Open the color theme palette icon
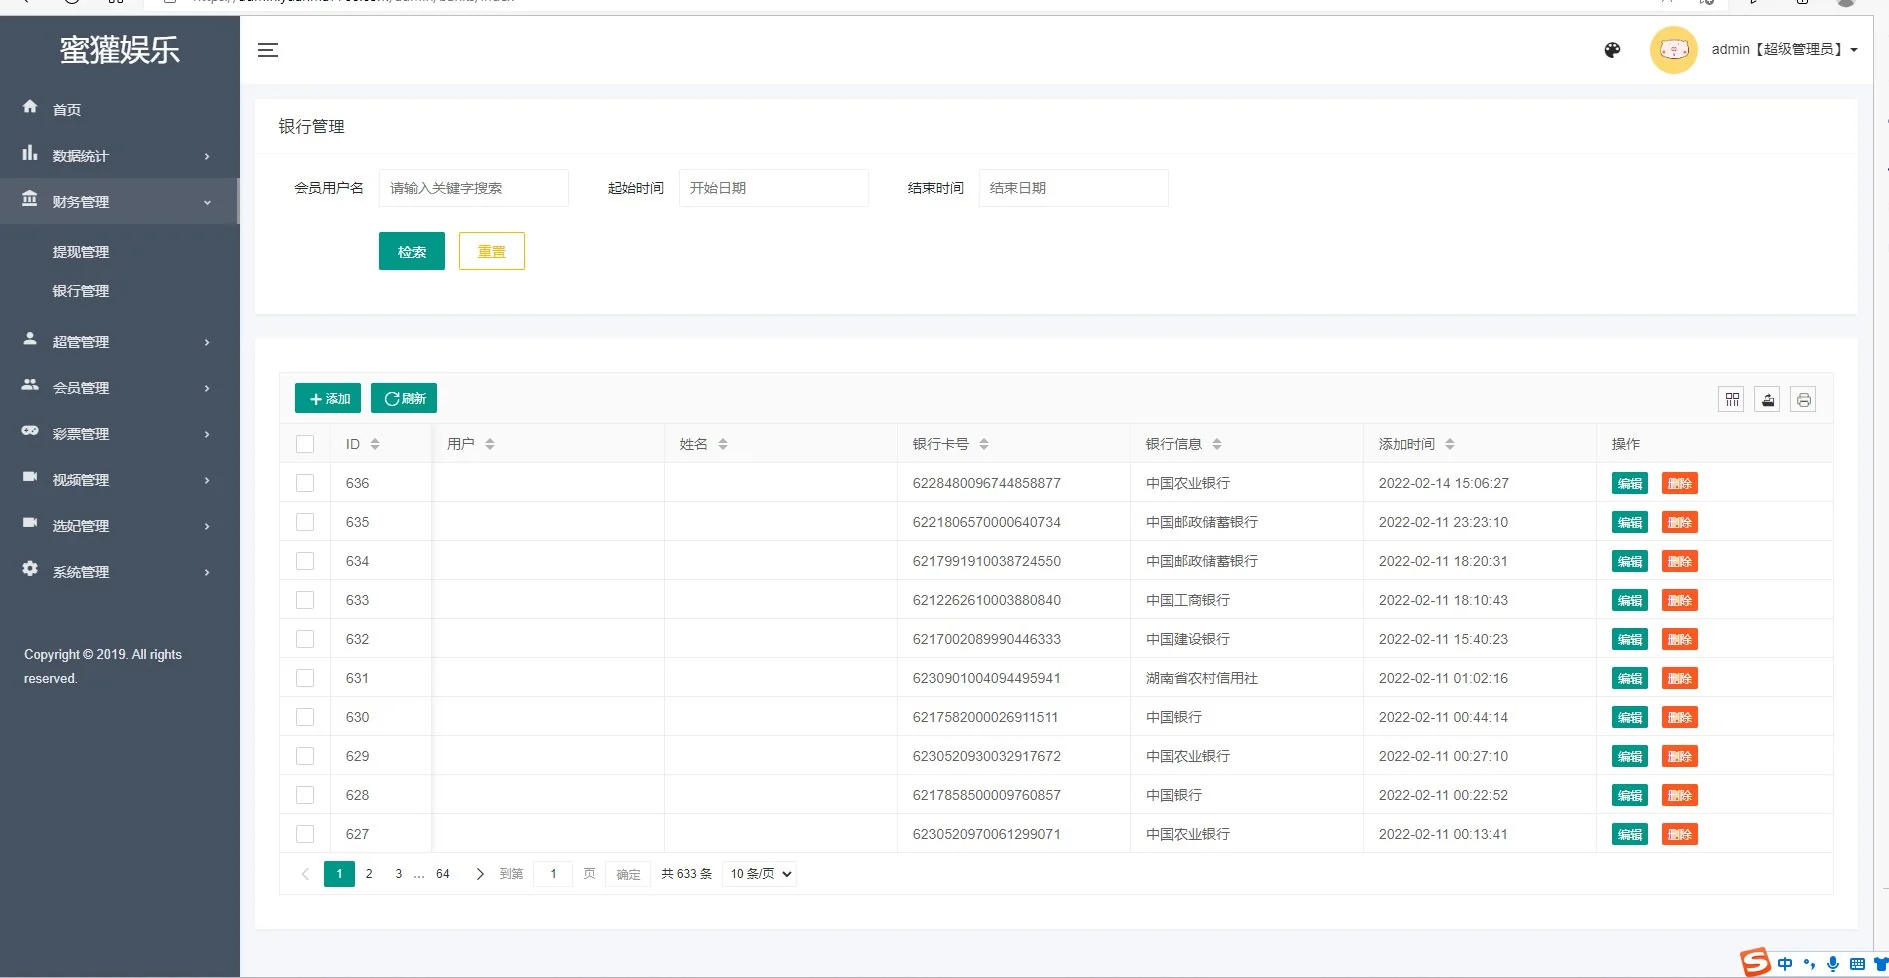 coord(1612,50)
